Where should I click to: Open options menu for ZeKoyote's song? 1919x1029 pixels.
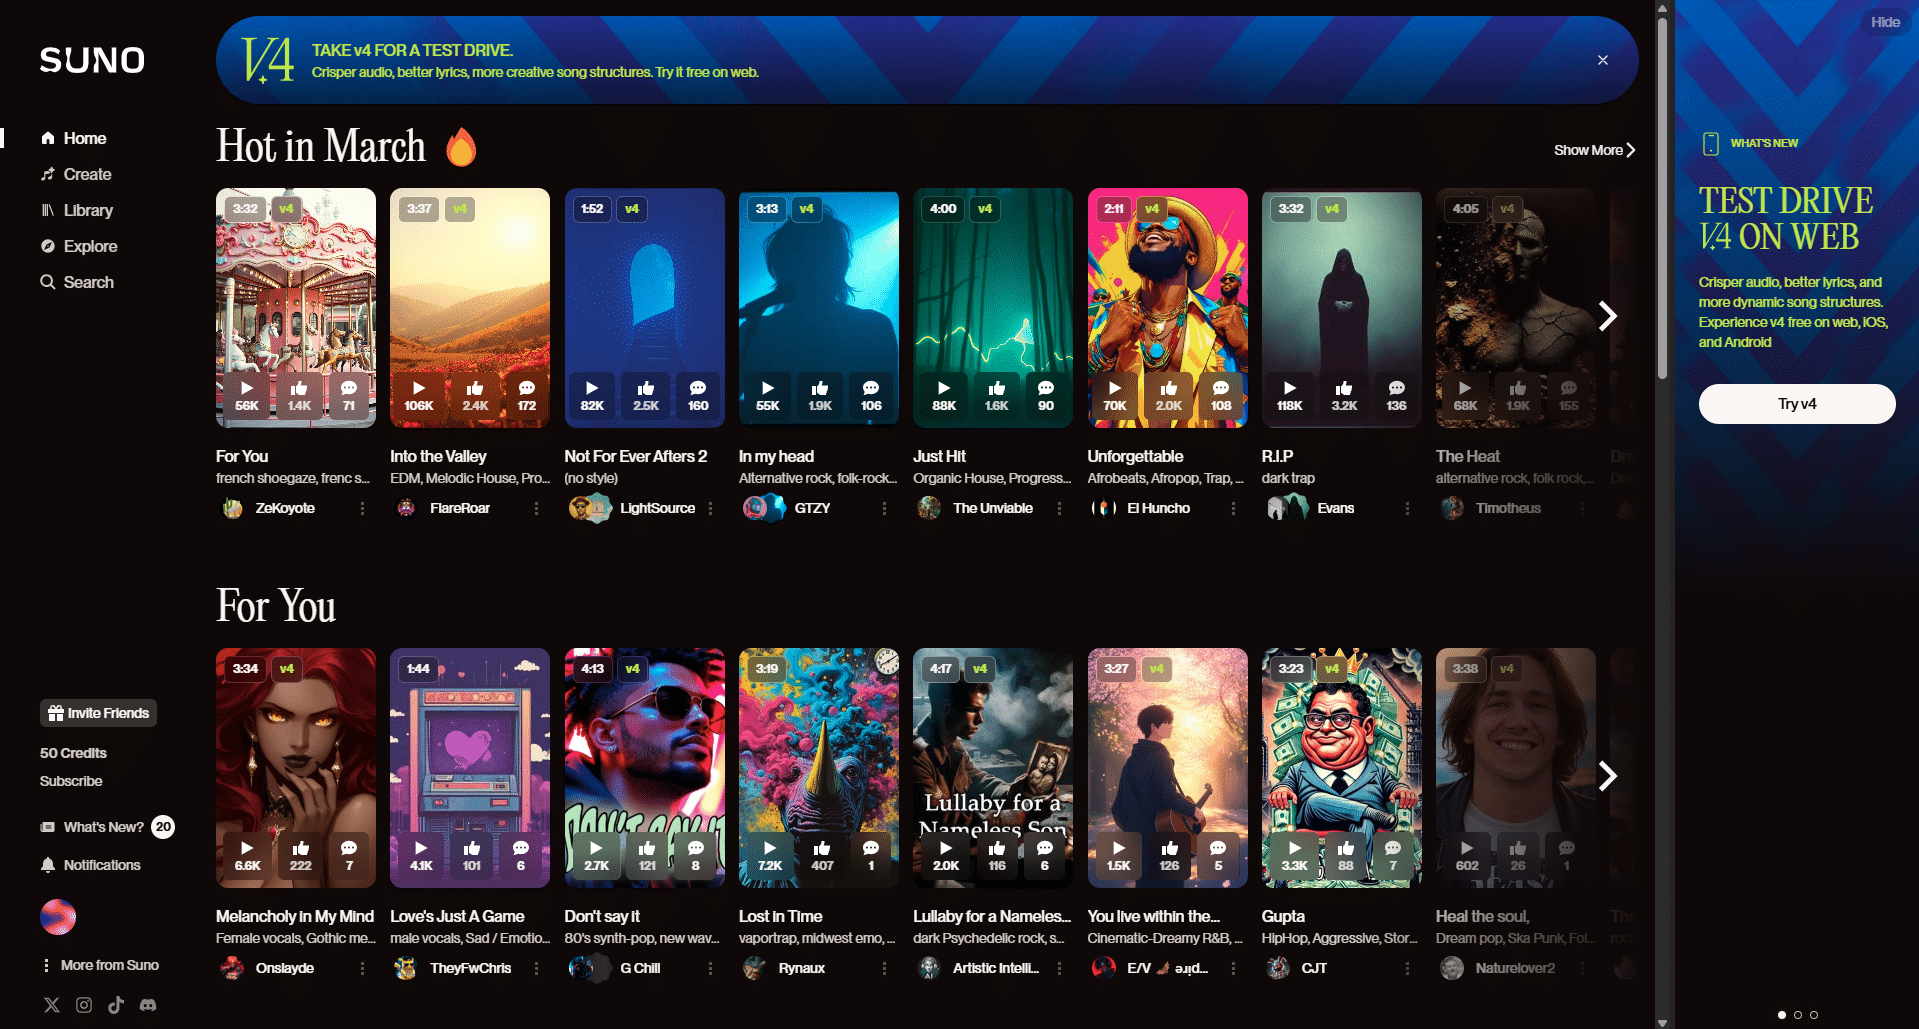click(x=362, y=508)
